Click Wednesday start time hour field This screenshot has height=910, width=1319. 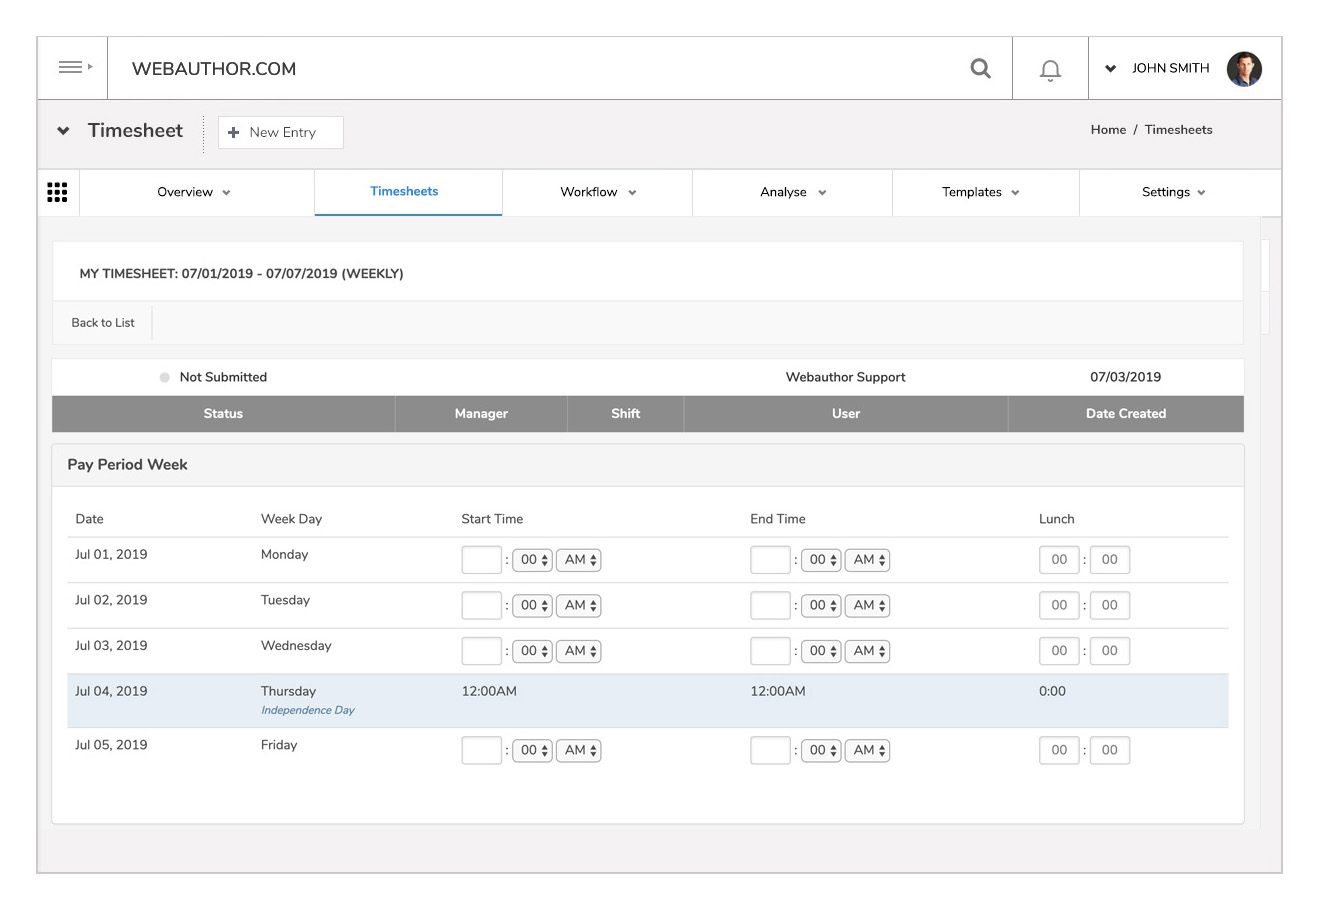pos(481,651)
